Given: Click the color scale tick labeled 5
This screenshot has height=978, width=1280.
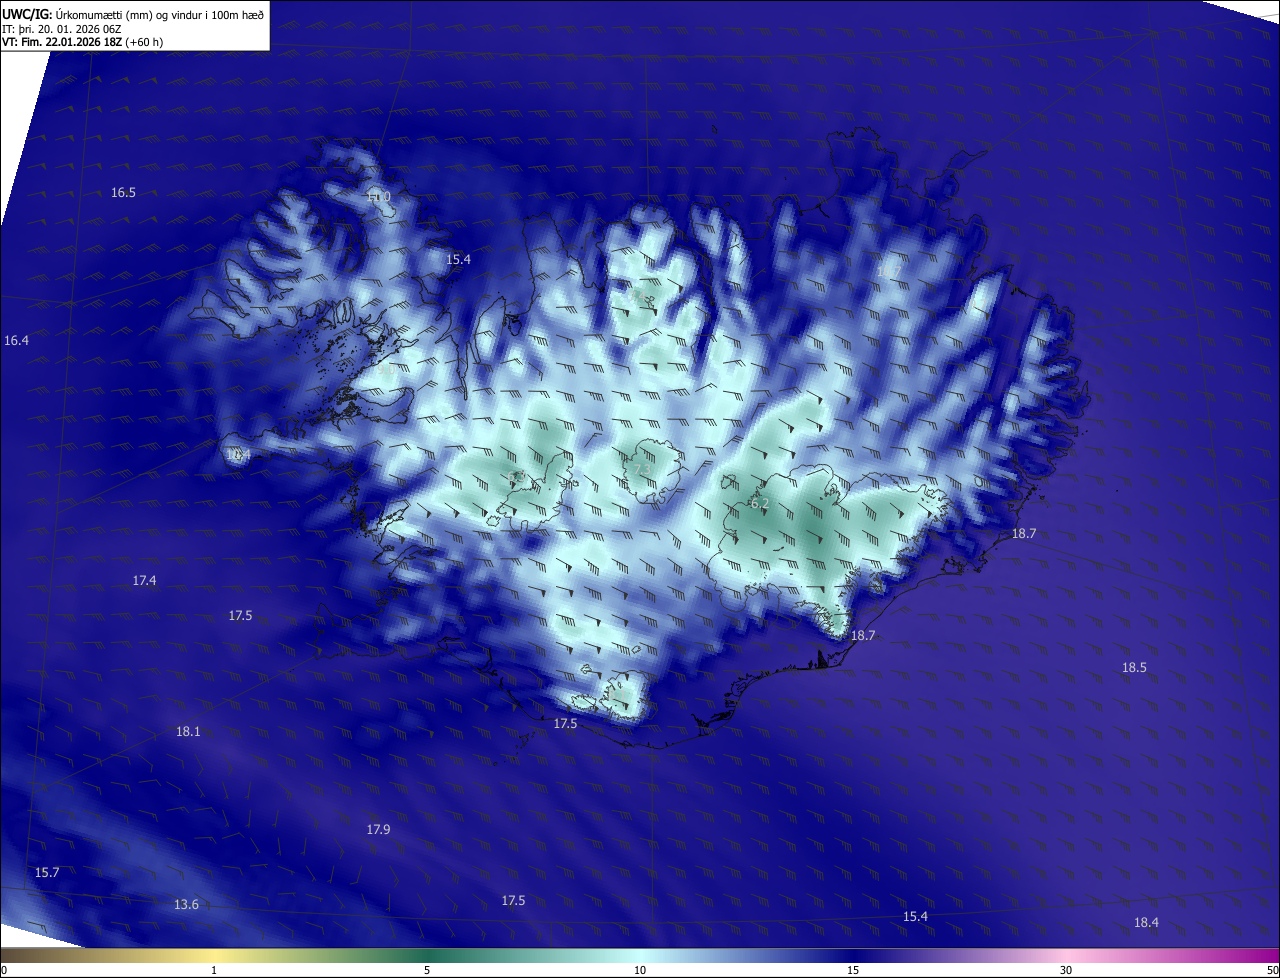Looking at the screenshot, I should point(427,970).
